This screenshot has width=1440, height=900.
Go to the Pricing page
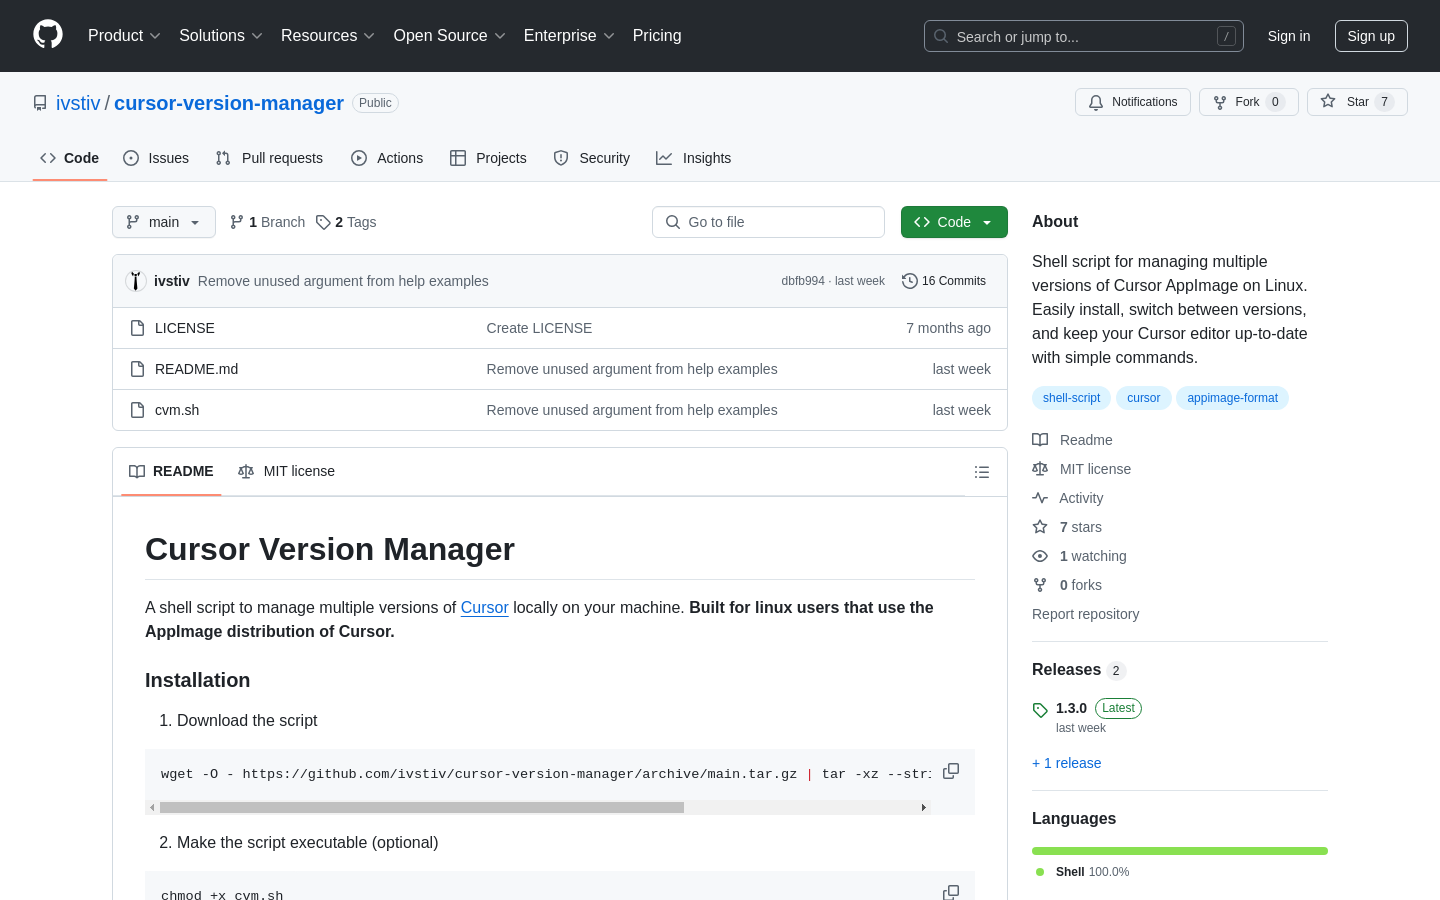pyautogui.click(x=657, y=36)
